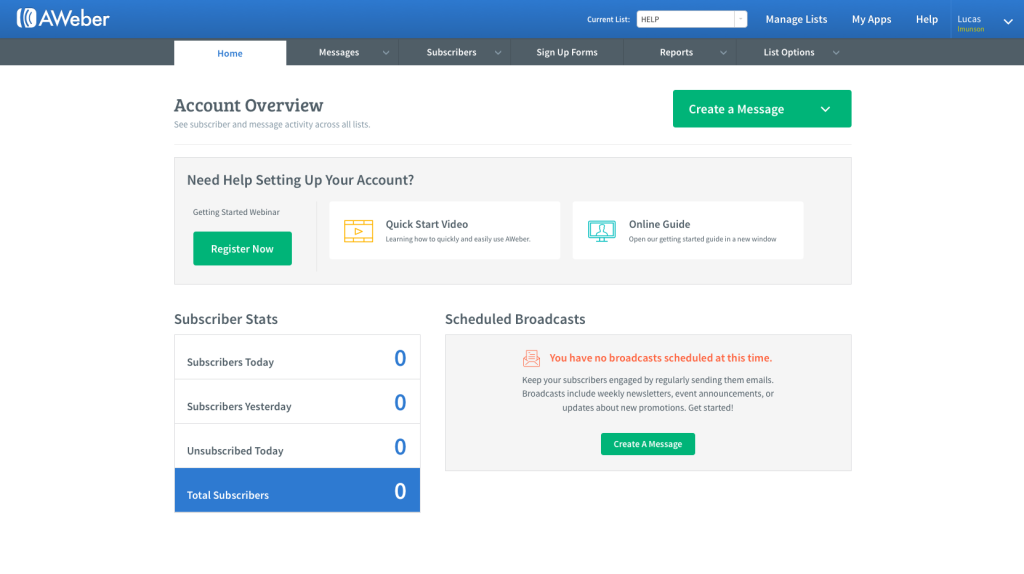The width and height of the screenshot is (1024, 574).
Task: Select the Subscribers Today row
Action: click(297, 358)
